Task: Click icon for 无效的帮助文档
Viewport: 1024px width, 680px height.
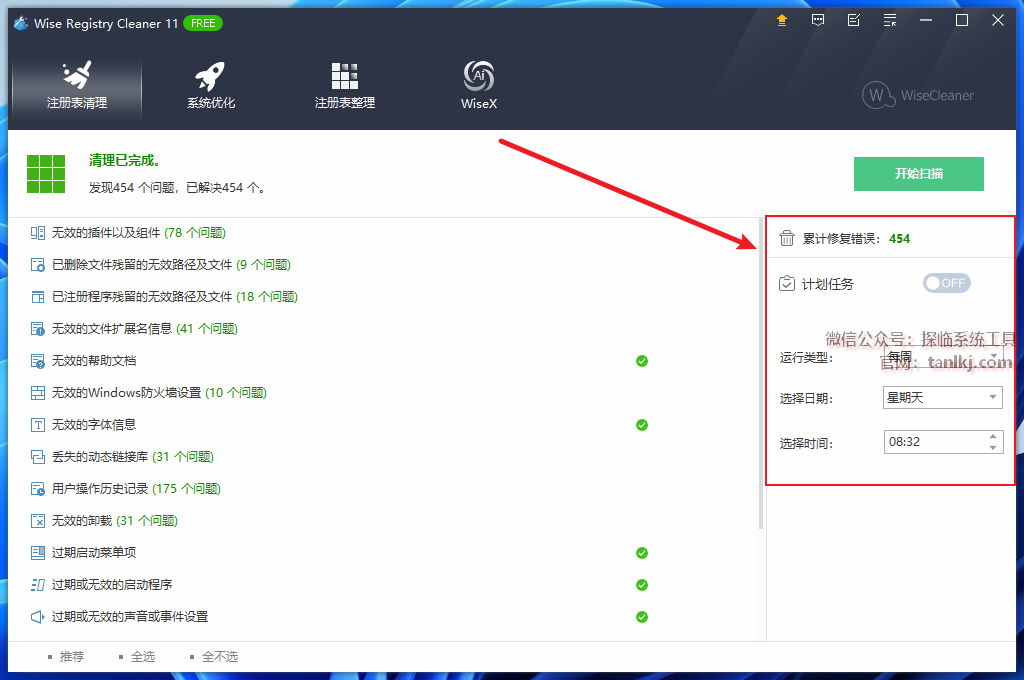Action: point(38,361)
